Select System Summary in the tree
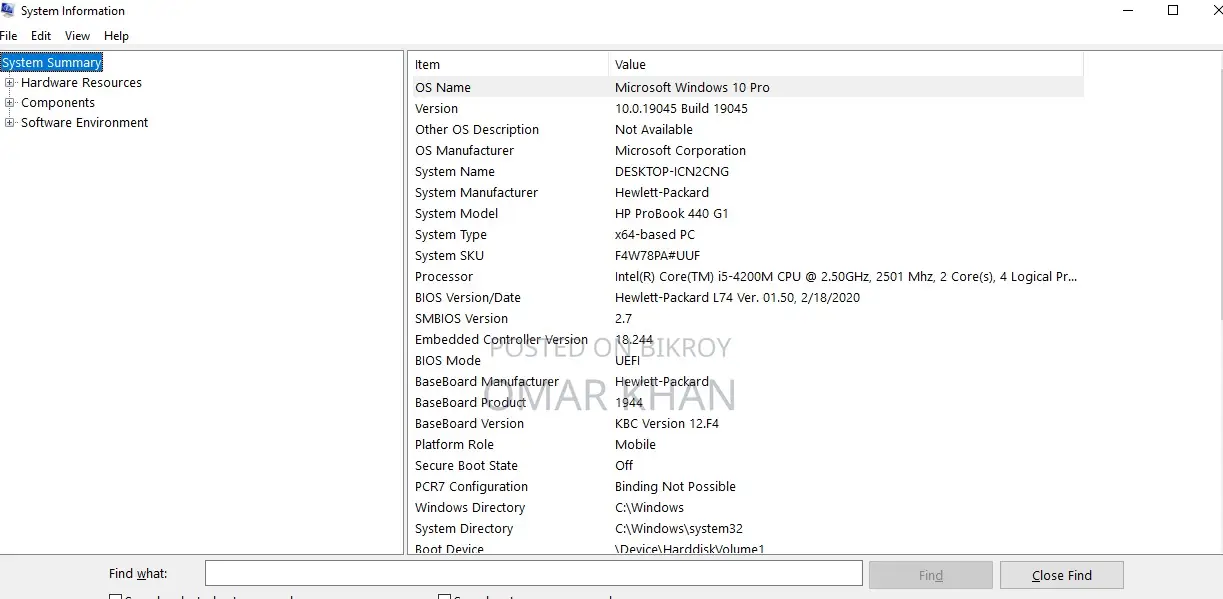 (x=52, y=63)
